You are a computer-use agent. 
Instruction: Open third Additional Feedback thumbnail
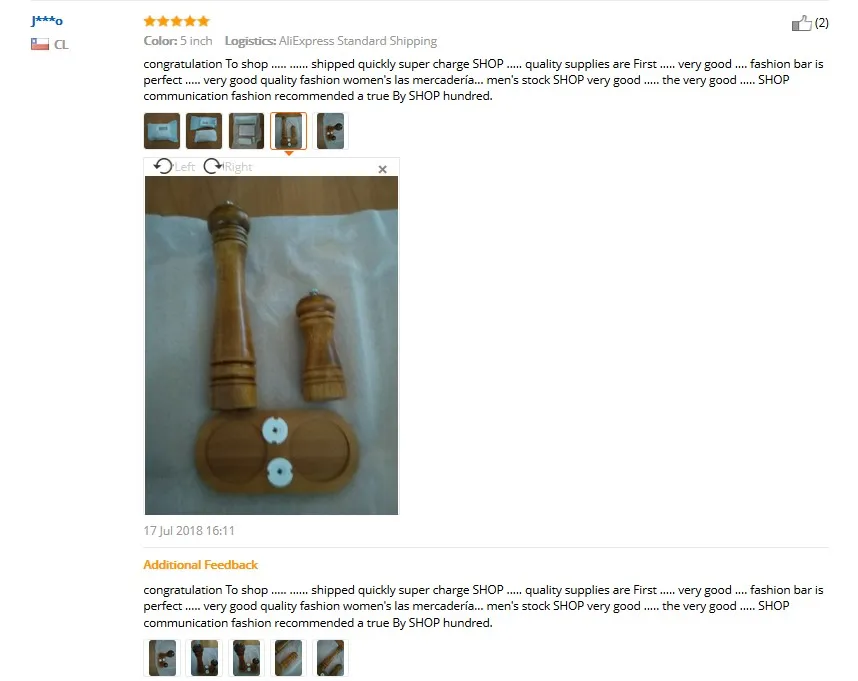(x=247, y=658)
